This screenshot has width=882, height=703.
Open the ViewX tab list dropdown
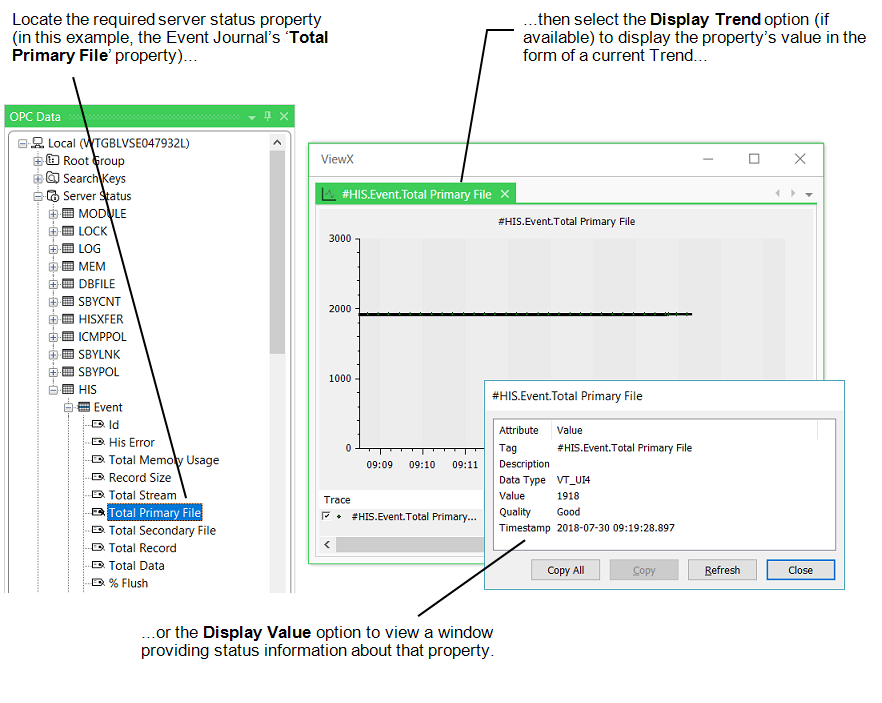click(x=808, y=194)
